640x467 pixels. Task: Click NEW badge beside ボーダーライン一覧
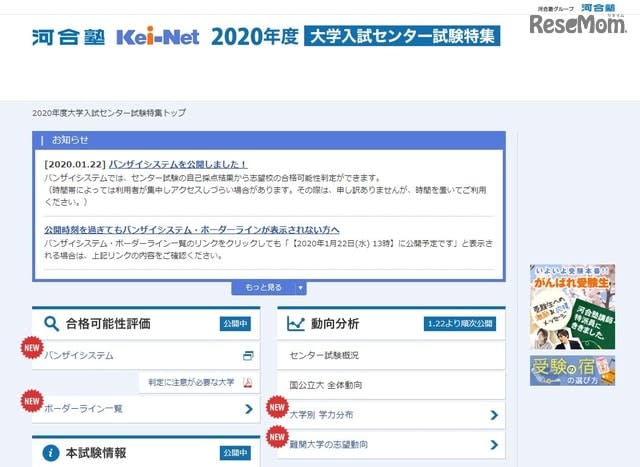click(32, 401)
